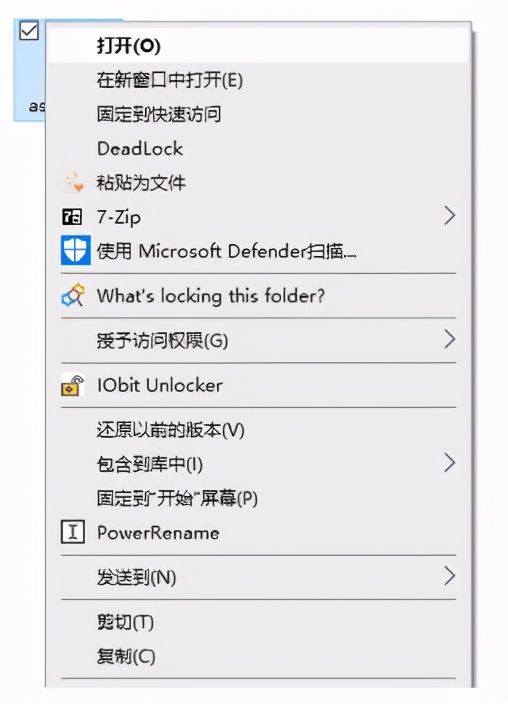The image size is (508, 704).
Task: Choose 打开(O) from the context menu
Action: [x=258, y=45]
